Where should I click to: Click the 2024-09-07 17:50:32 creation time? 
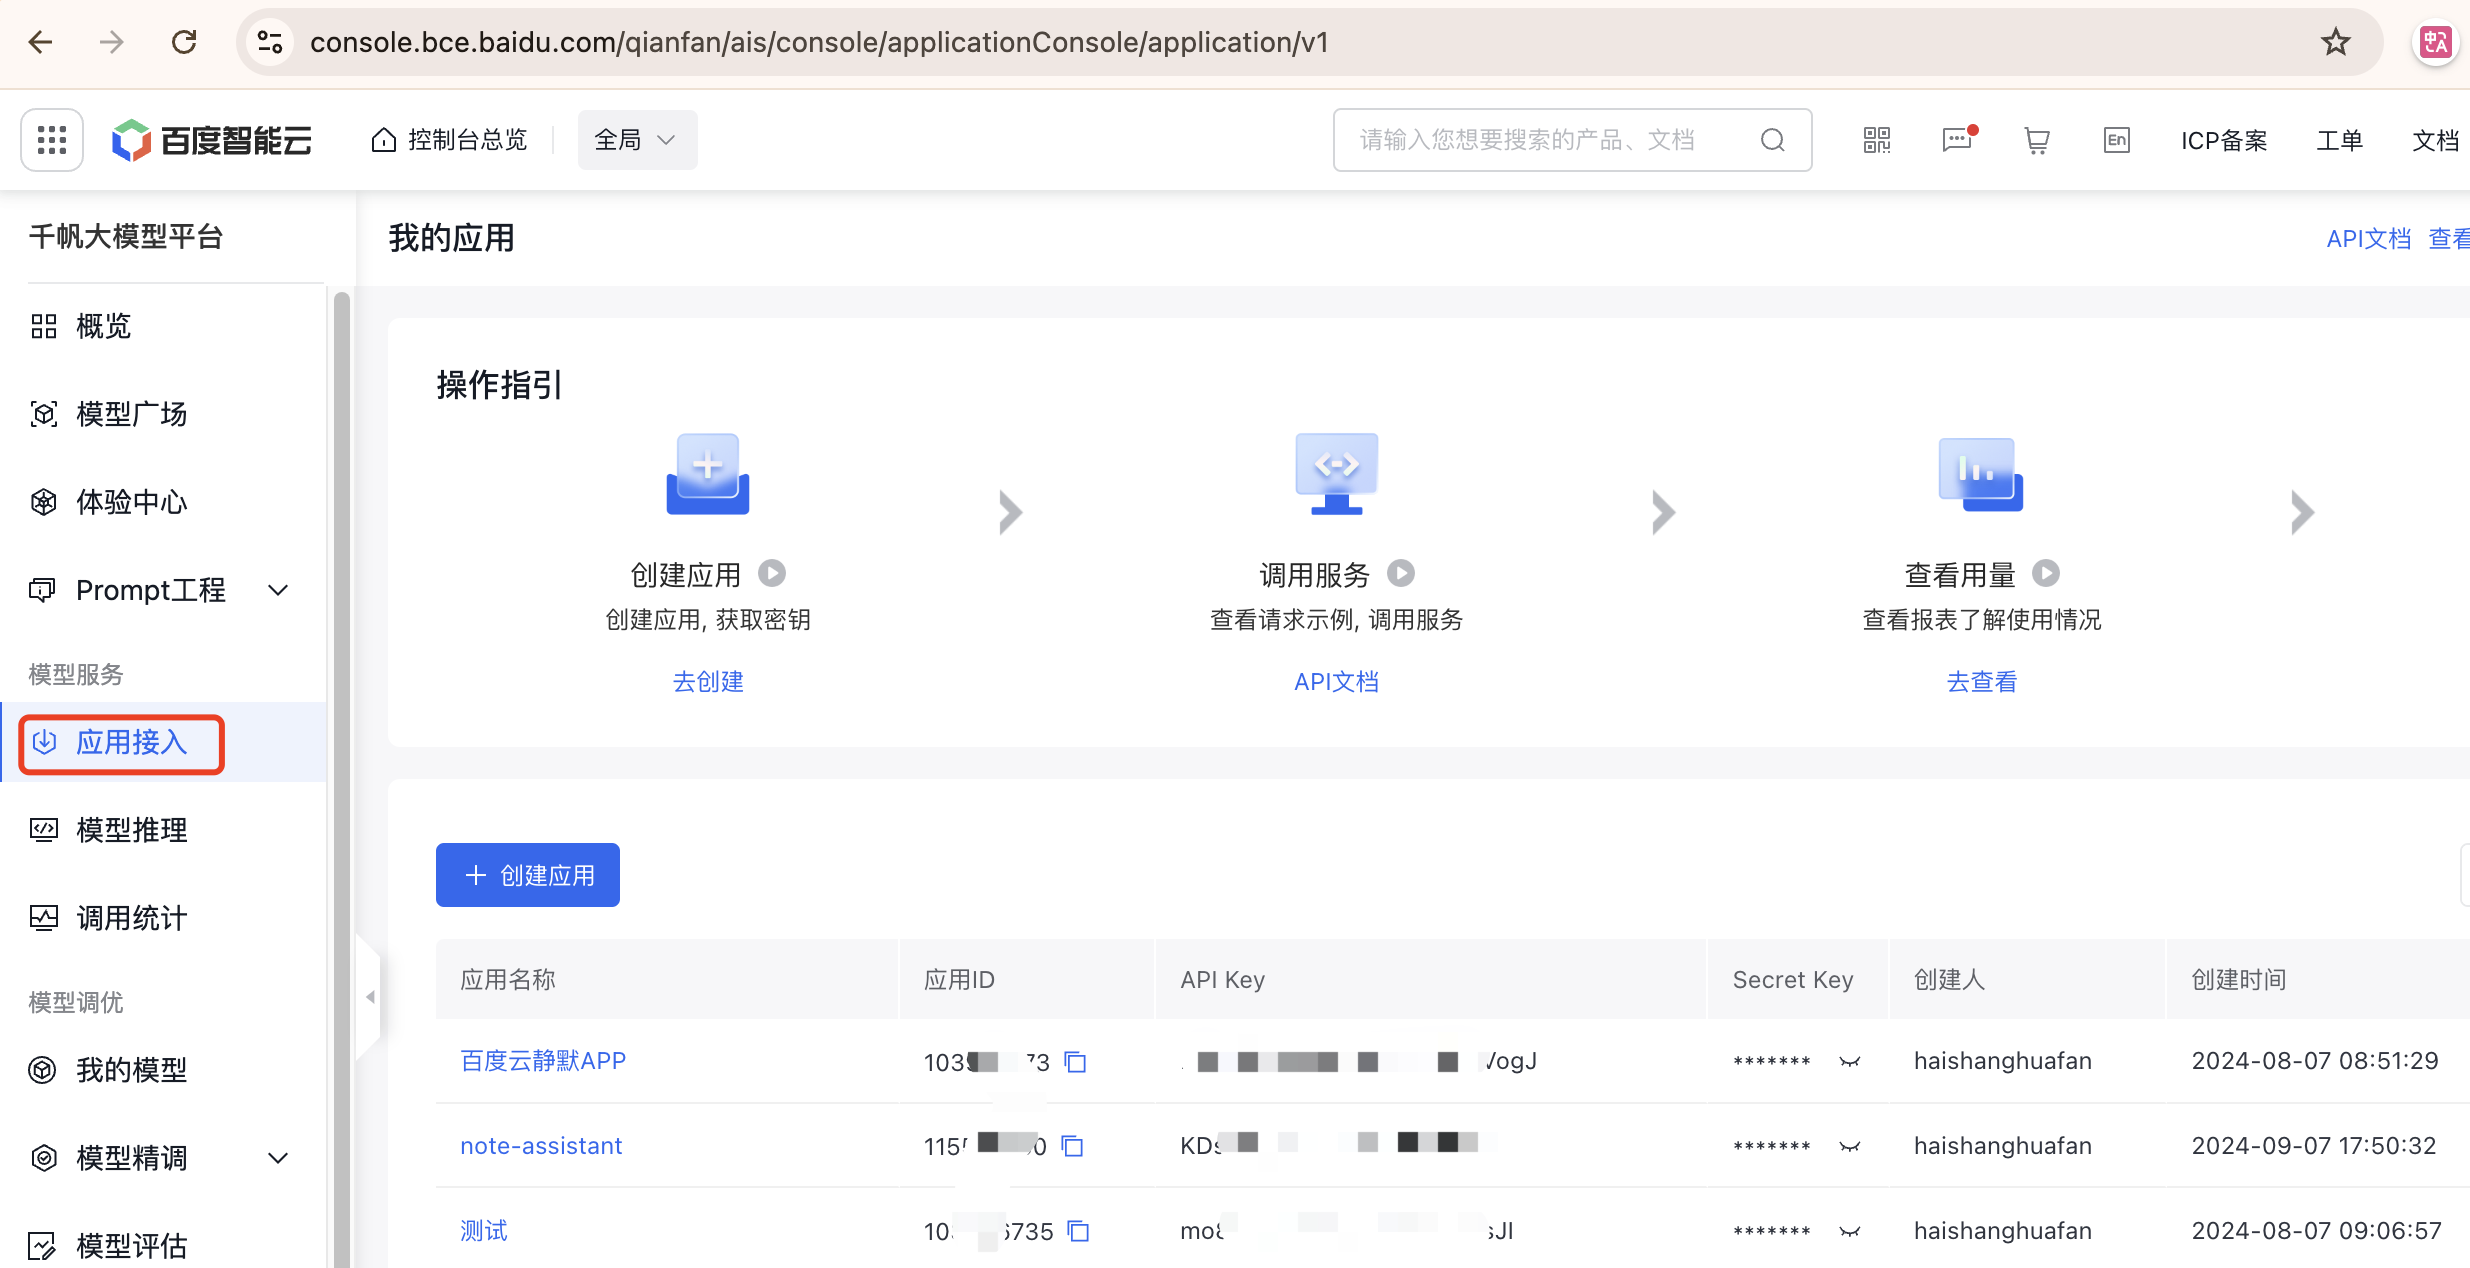pyautogui.click(x=2314, y=1146)
